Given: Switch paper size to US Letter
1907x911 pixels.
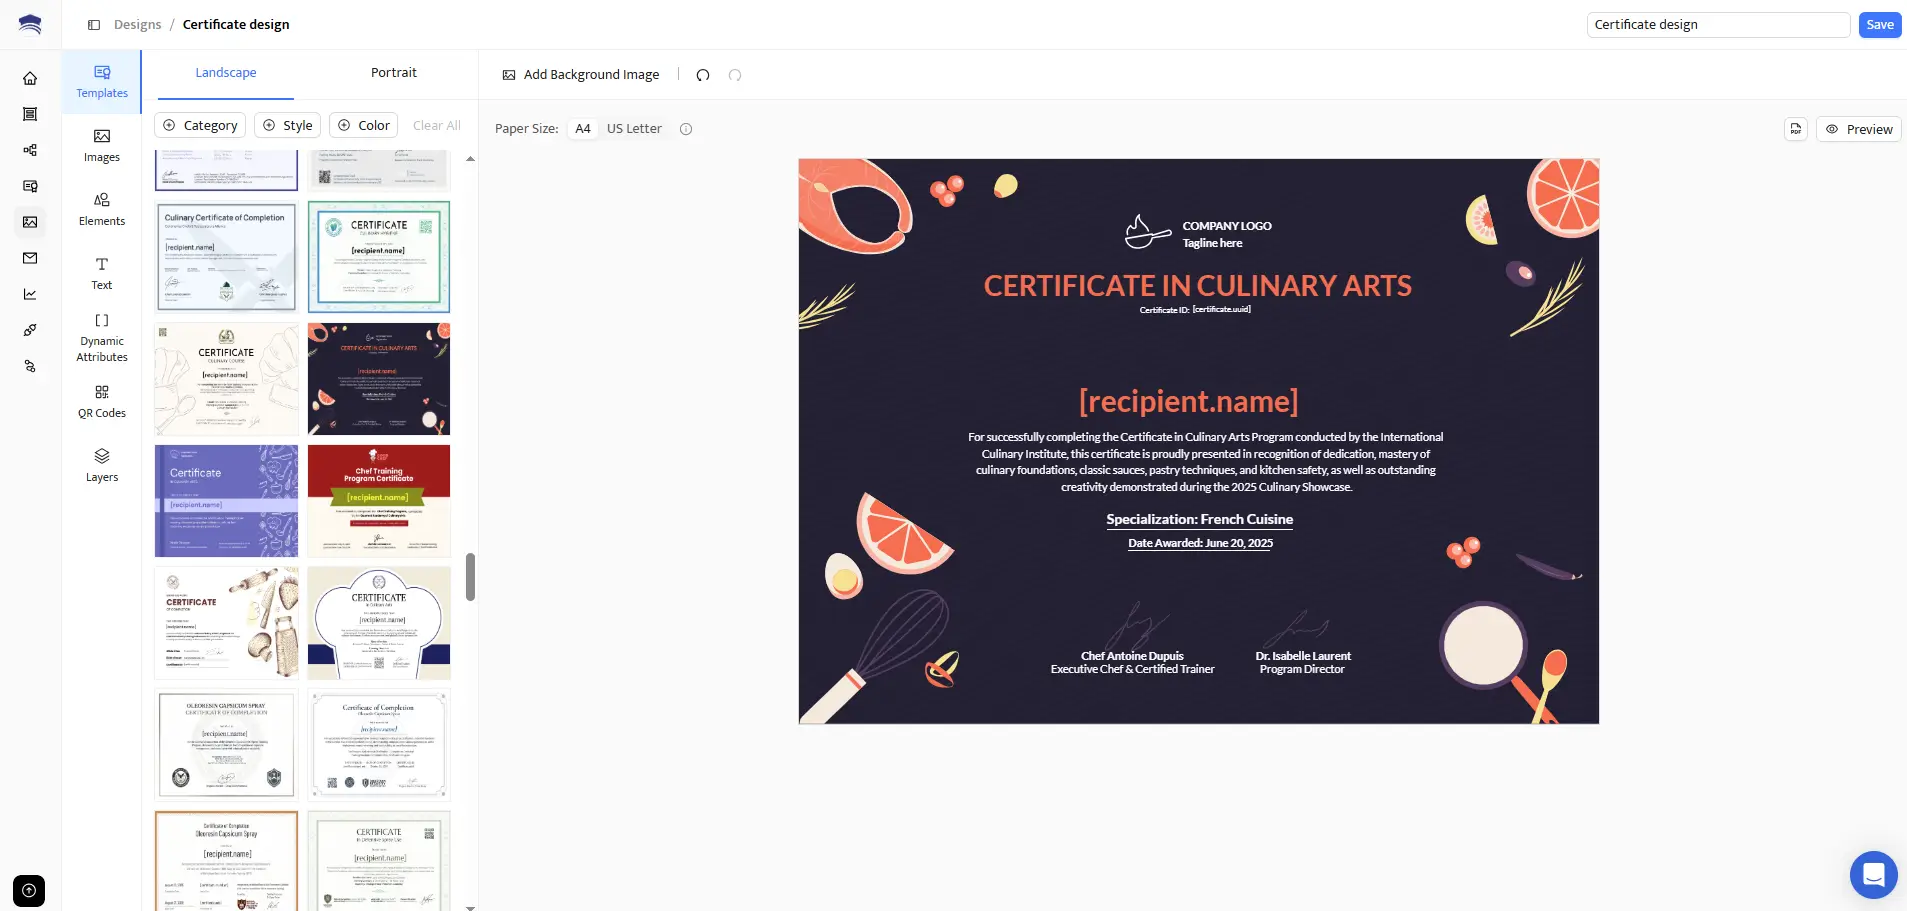Looking at the screenshot, I should coord(633,128).
